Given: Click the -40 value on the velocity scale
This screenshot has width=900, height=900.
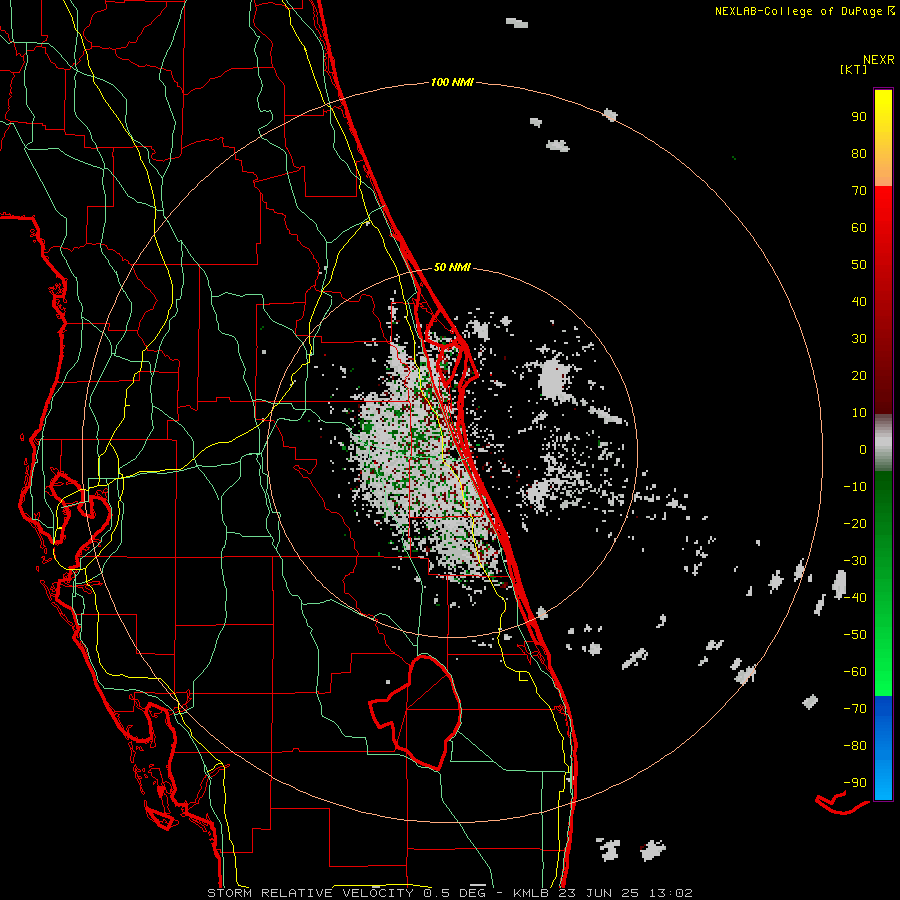Looking at the screenshot, I should [x=855, y=598].
